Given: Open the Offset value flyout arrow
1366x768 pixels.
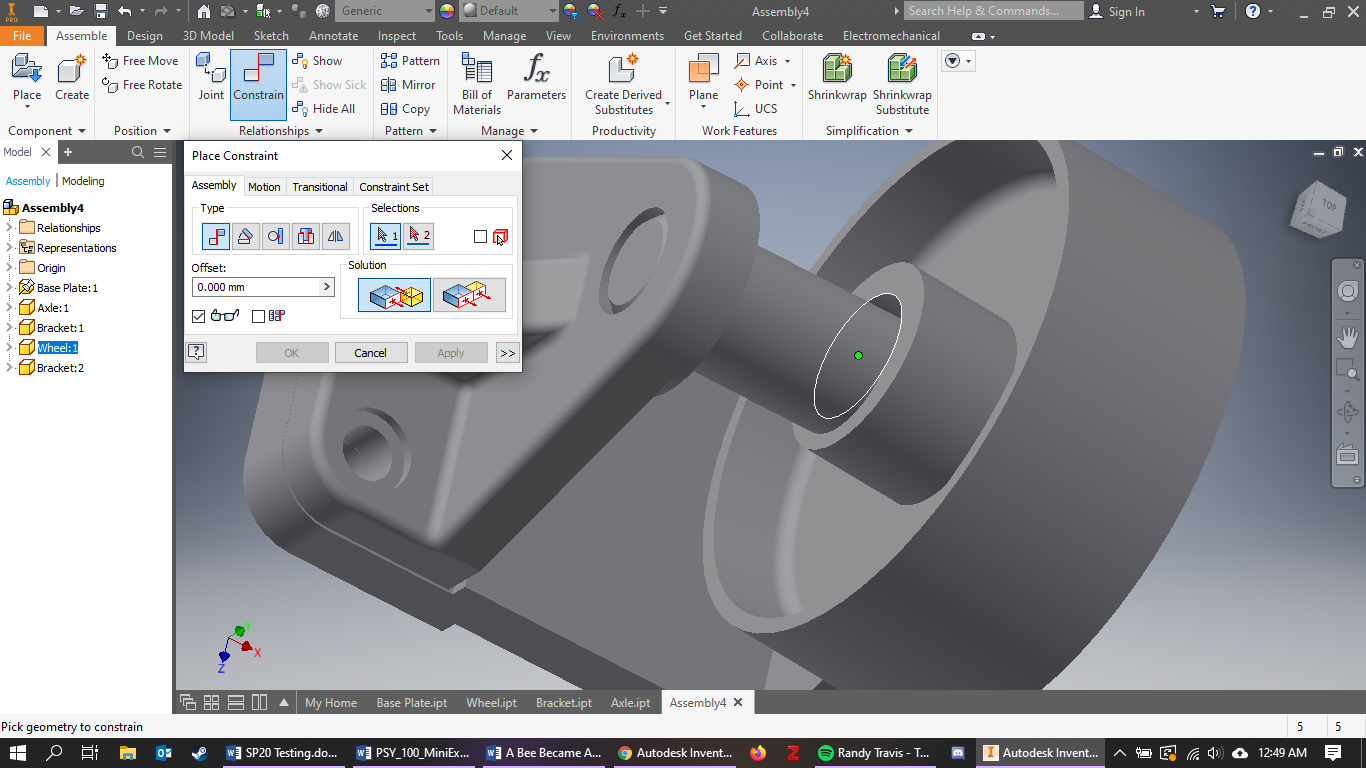Looking at the screenshot, I should (326, 287).
